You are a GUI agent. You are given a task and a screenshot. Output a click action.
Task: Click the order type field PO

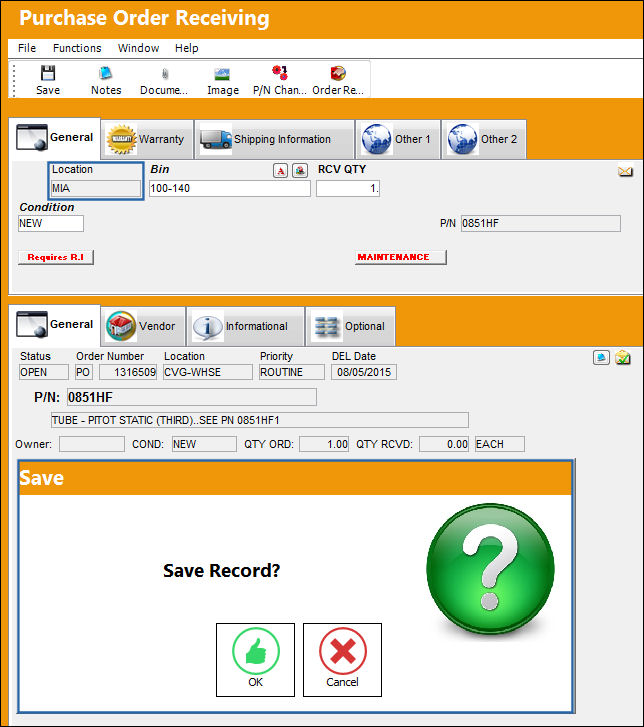point(83,372)
